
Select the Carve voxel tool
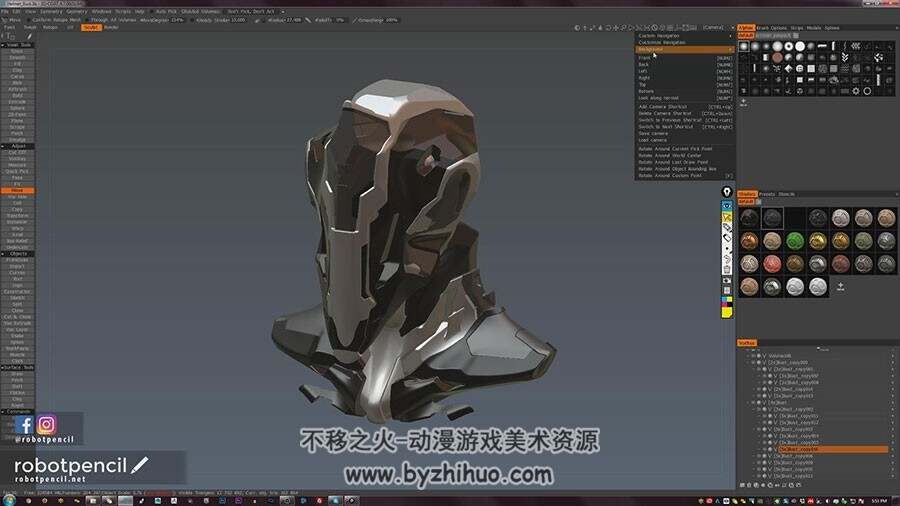pyautogui.click(x=18, y=77)
